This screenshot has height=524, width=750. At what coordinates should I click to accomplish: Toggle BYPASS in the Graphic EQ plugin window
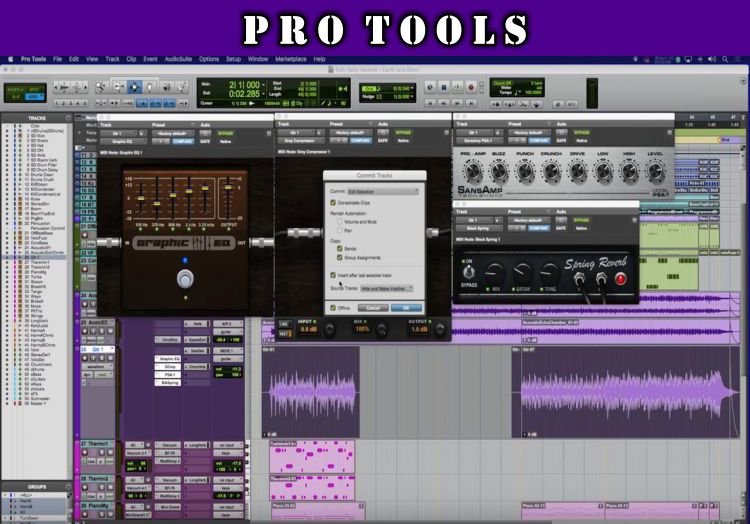(225, 133)
